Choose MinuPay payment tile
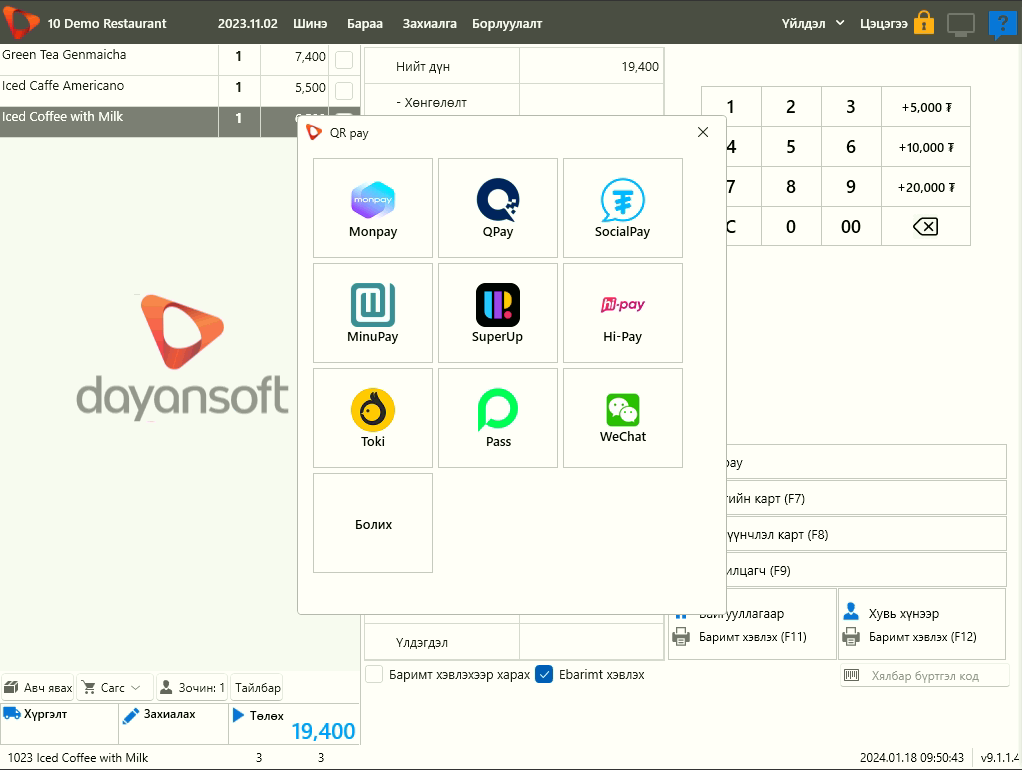 tap(373, 313)
